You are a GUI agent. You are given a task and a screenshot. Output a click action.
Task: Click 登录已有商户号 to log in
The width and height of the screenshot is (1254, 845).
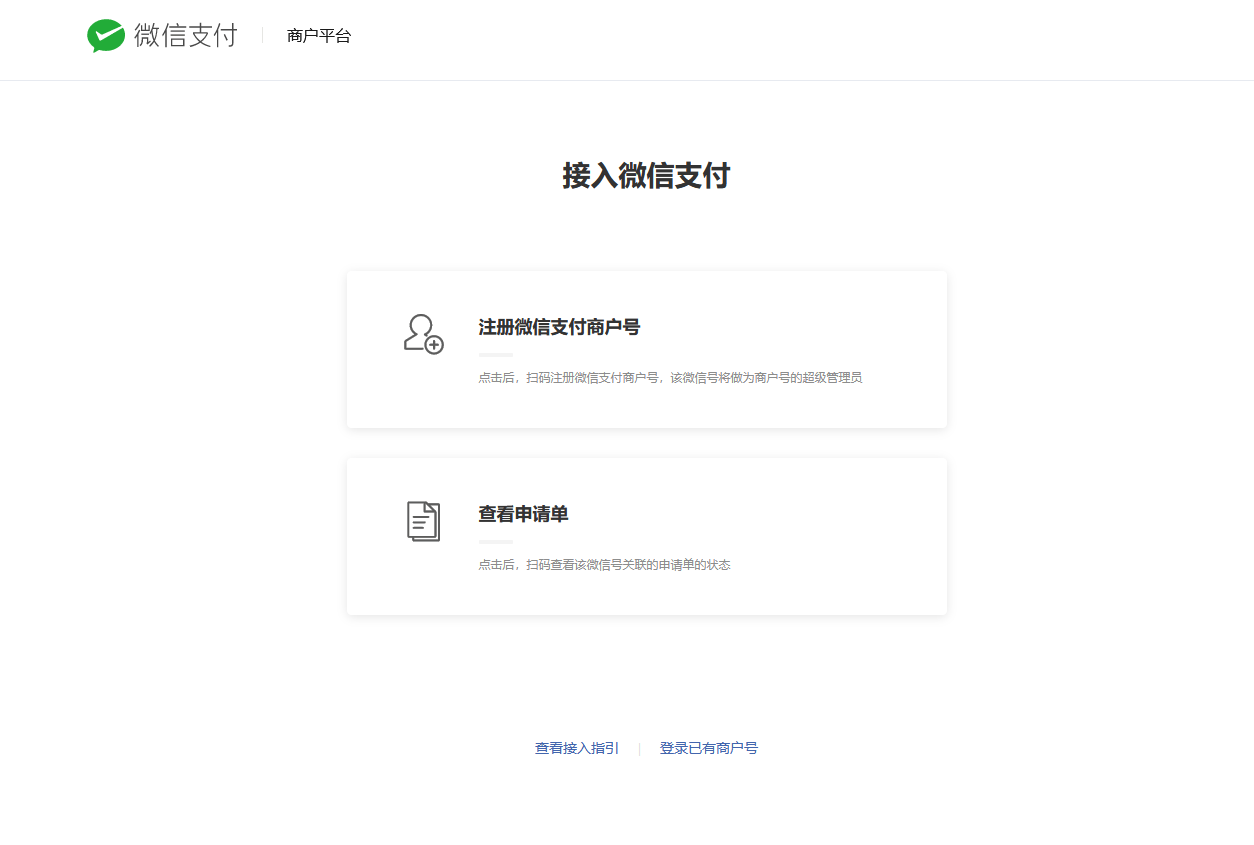click(709, 747)
